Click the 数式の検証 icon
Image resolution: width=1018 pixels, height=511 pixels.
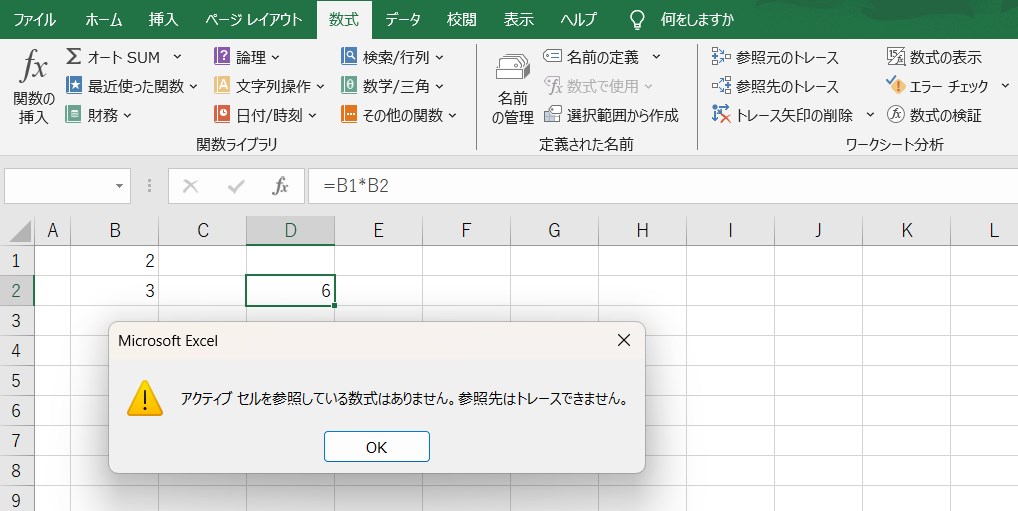896,115
